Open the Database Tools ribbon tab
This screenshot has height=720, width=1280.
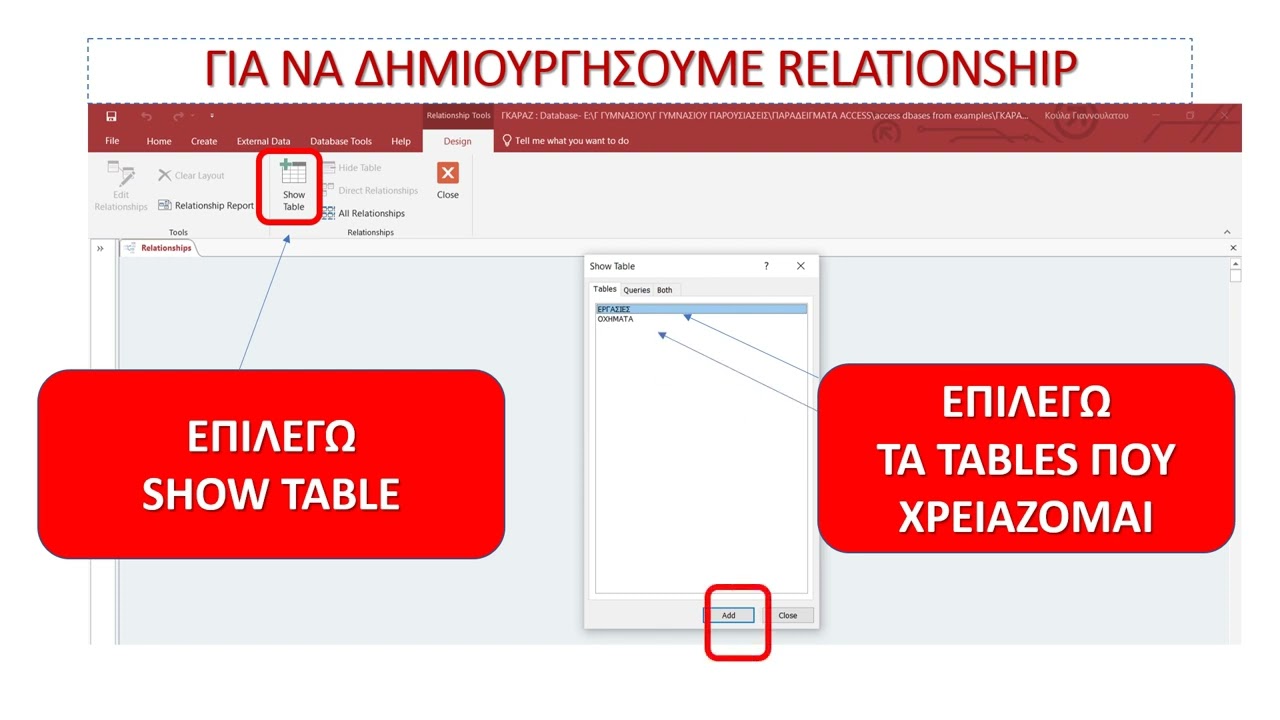(341, 141)
